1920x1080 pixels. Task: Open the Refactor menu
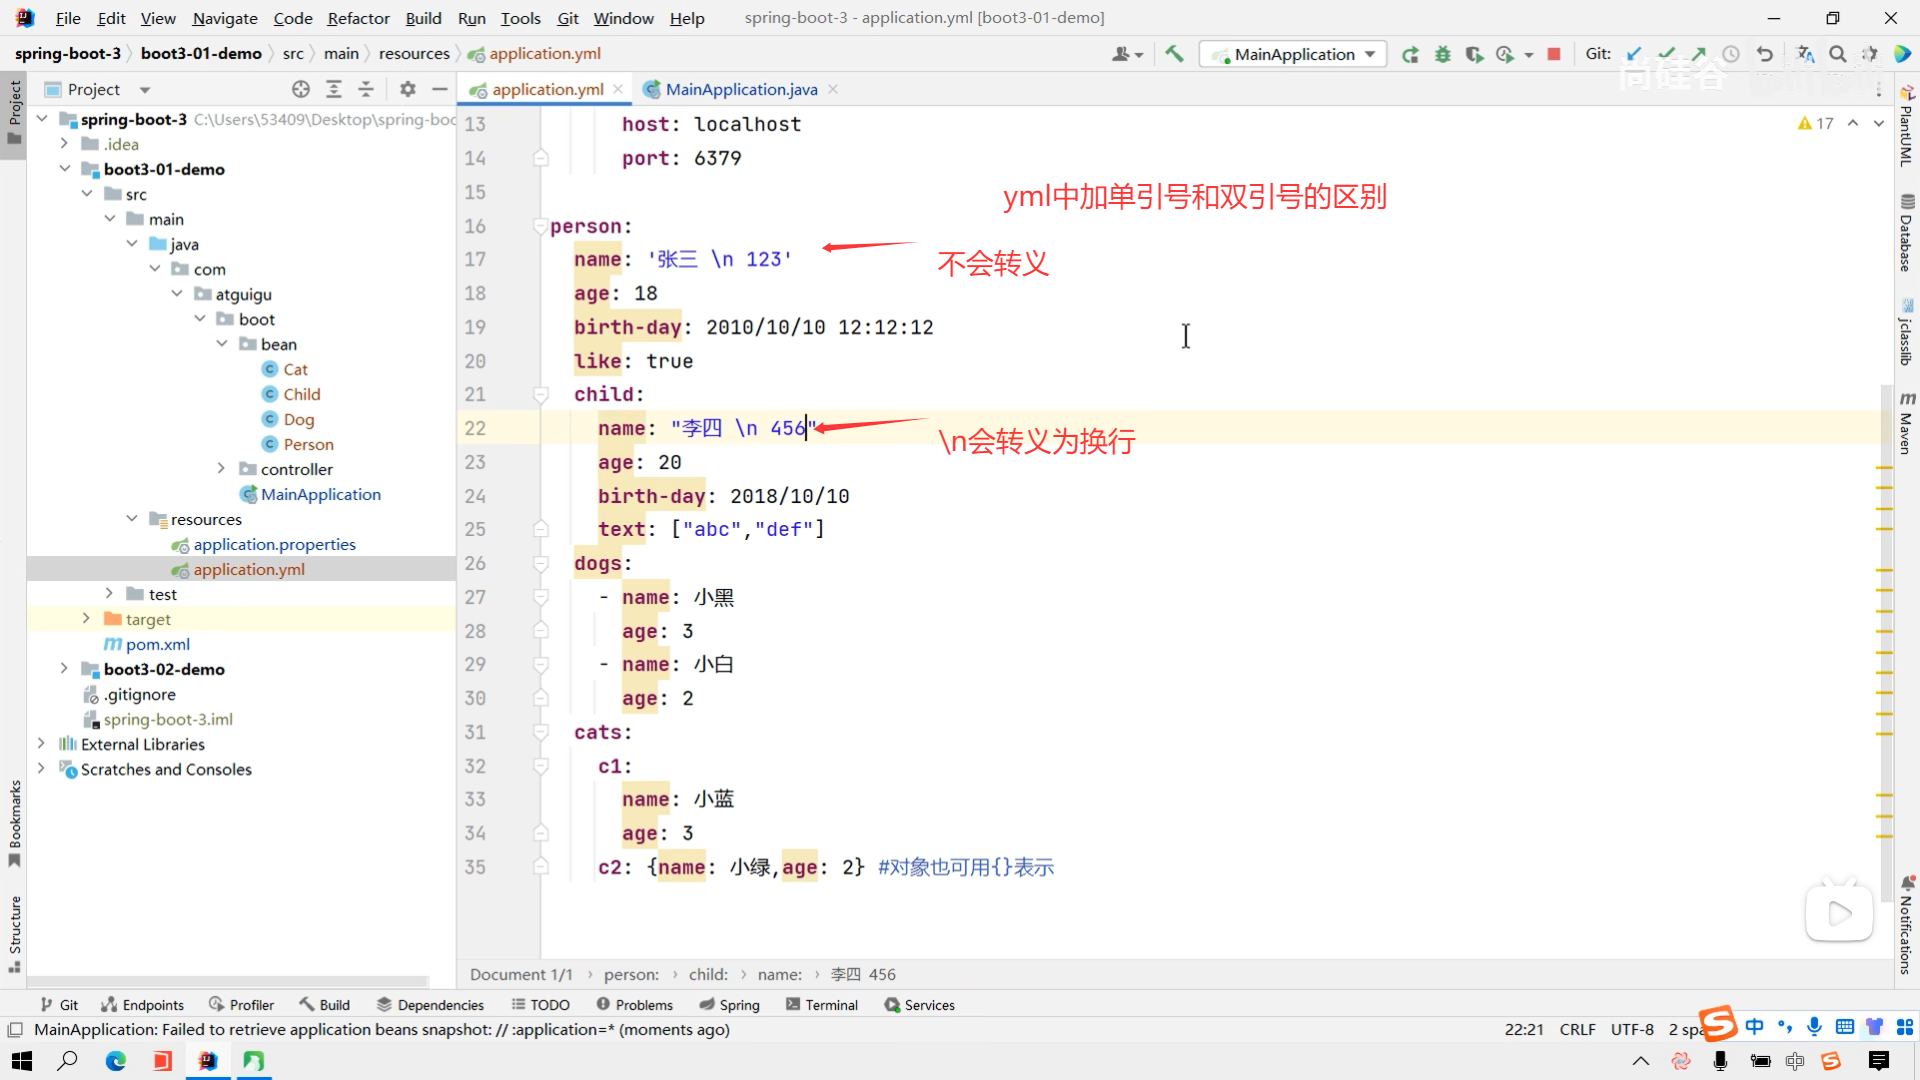point(357,18)
